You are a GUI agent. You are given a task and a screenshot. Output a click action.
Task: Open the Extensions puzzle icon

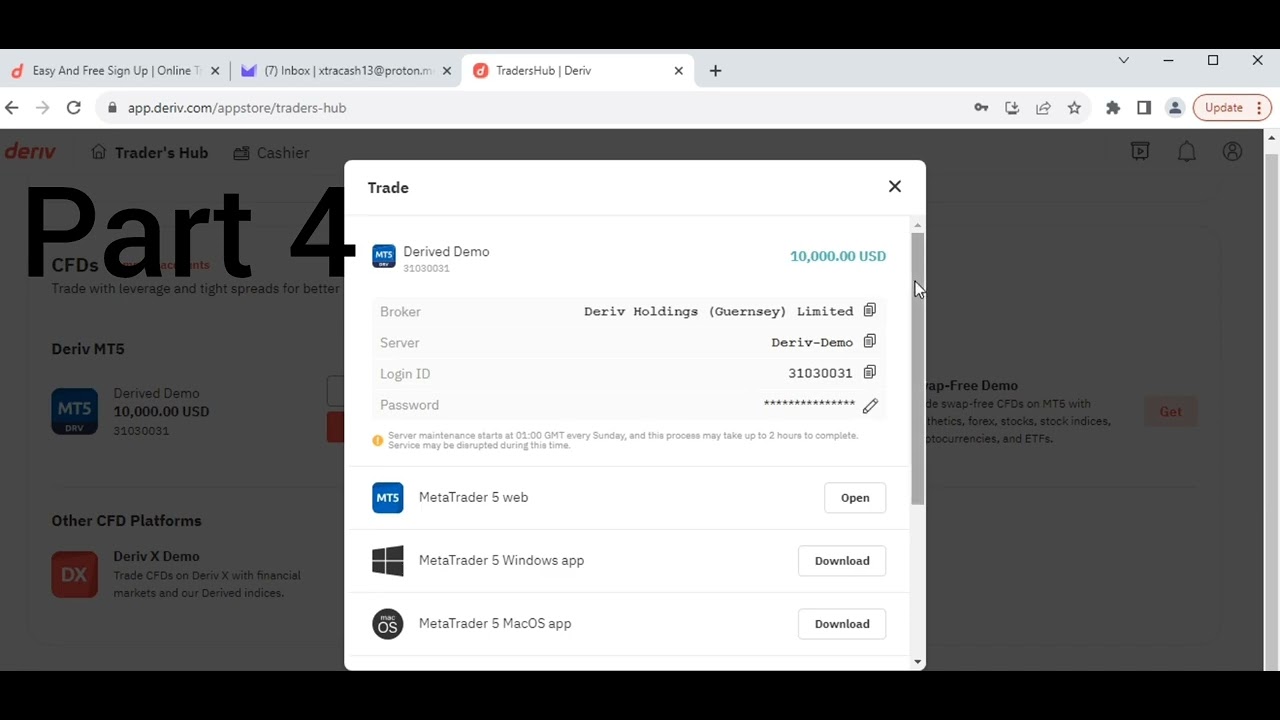point(1113,108)
